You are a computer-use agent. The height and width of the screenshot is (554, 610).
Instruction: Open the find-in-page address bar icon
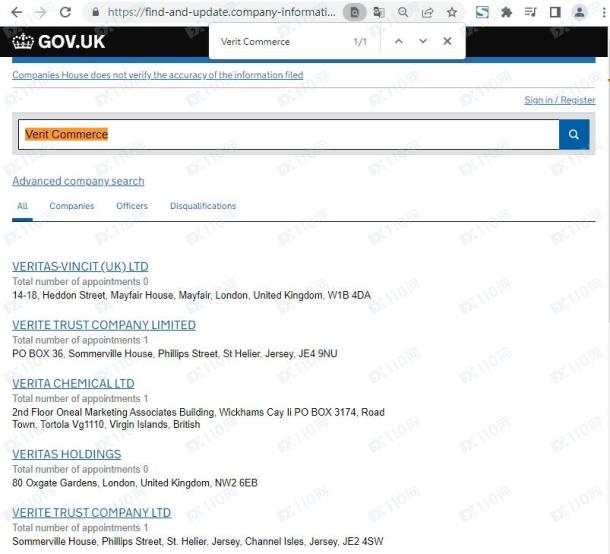click(354, 12)
